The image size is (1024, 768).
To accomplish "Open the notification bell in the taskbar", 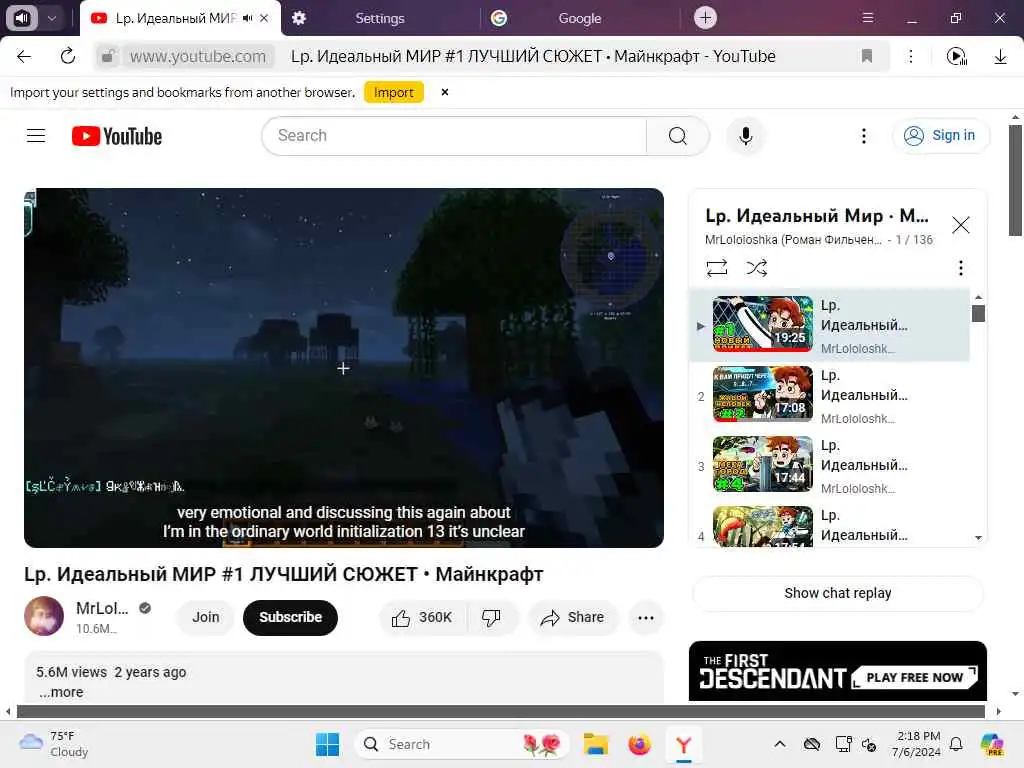I will (956, 744).
